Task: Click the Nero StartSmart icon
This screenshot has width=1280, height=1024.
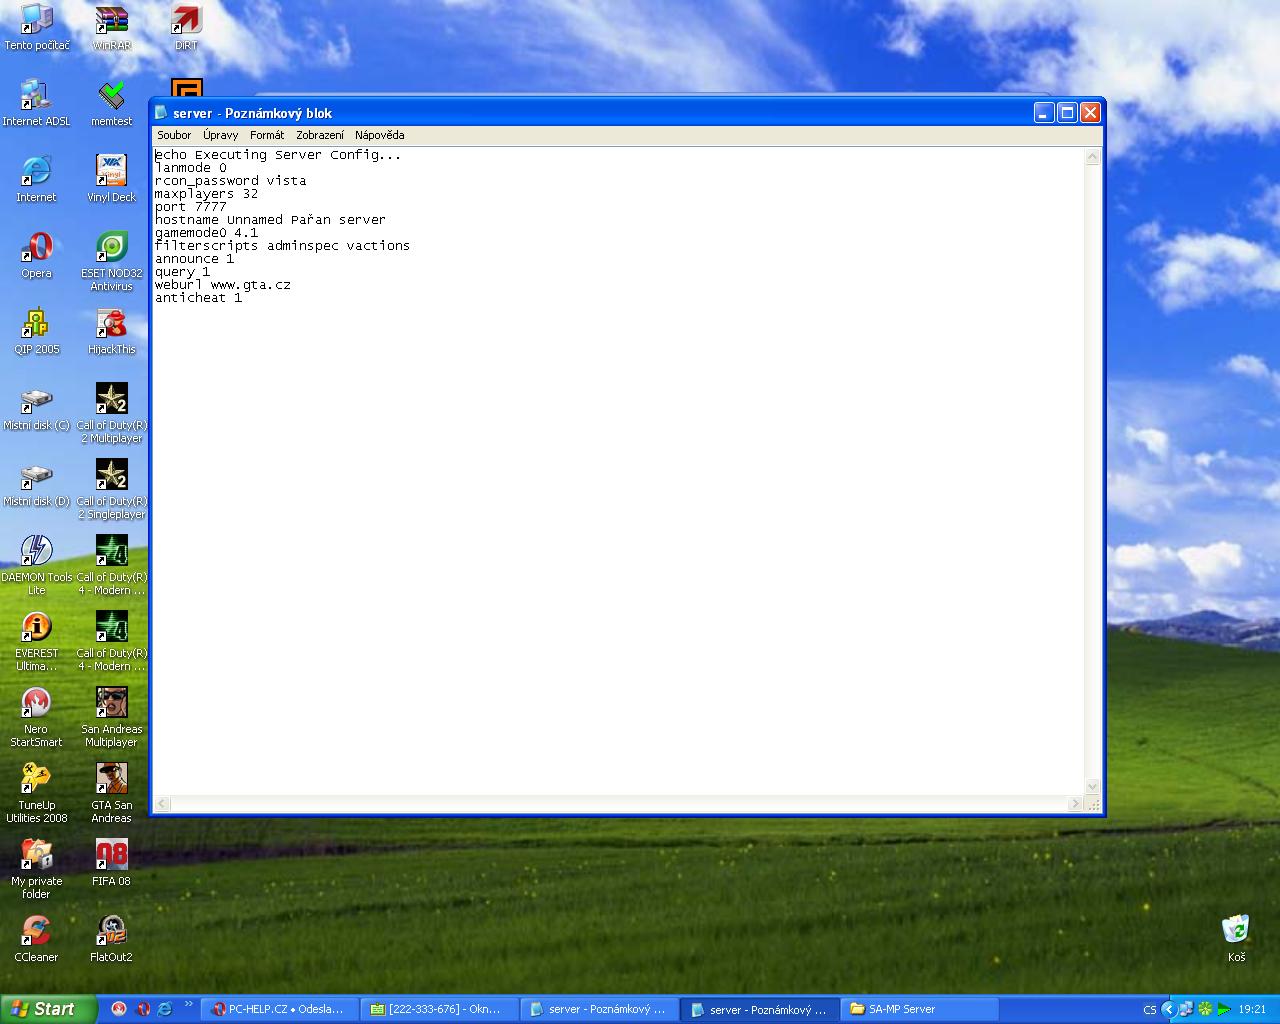Action: [x=36, y=718]
